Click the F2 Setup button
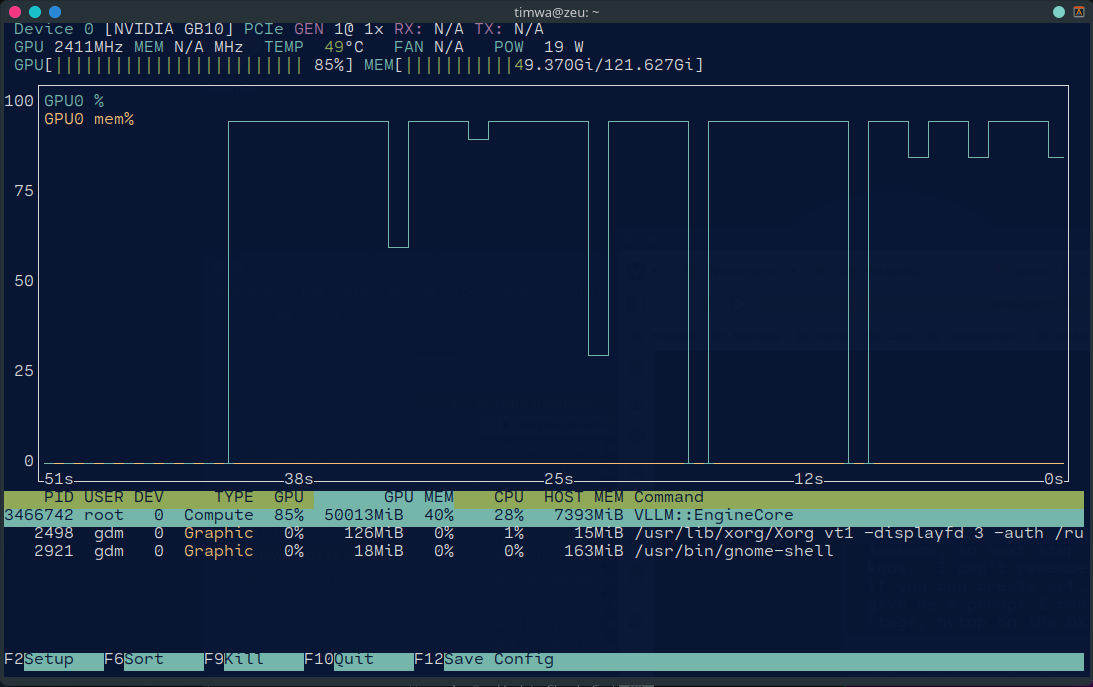 [x=54, y=660]
